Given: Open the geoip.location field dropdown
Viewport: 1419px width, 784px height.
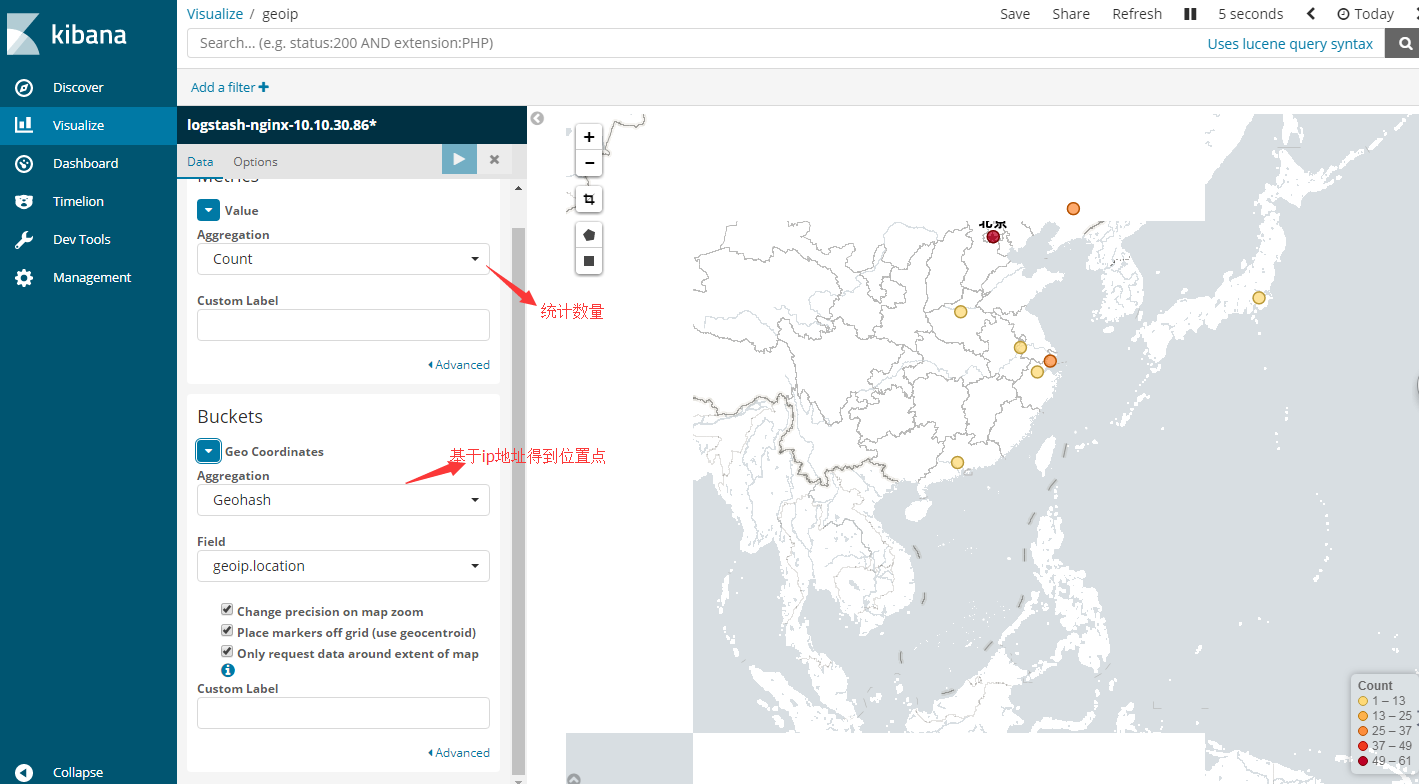Looking at the screenshot, I should pos(343,566).
